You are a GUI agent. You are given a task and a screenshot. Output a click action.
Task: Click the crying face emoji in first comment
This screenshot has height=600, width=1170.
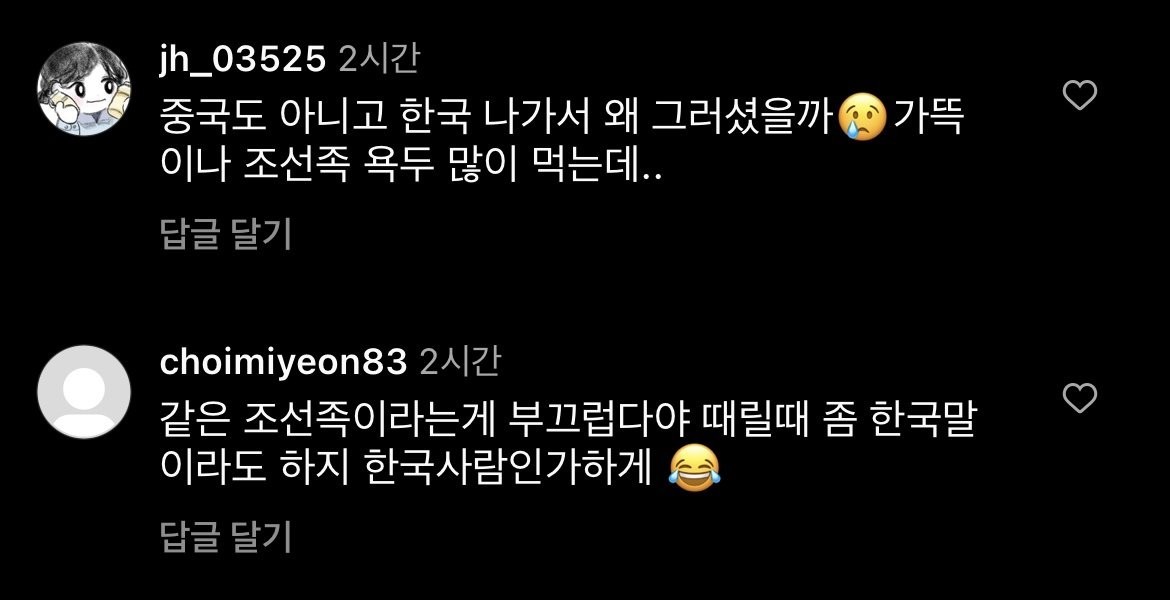[x=862, y=119]
